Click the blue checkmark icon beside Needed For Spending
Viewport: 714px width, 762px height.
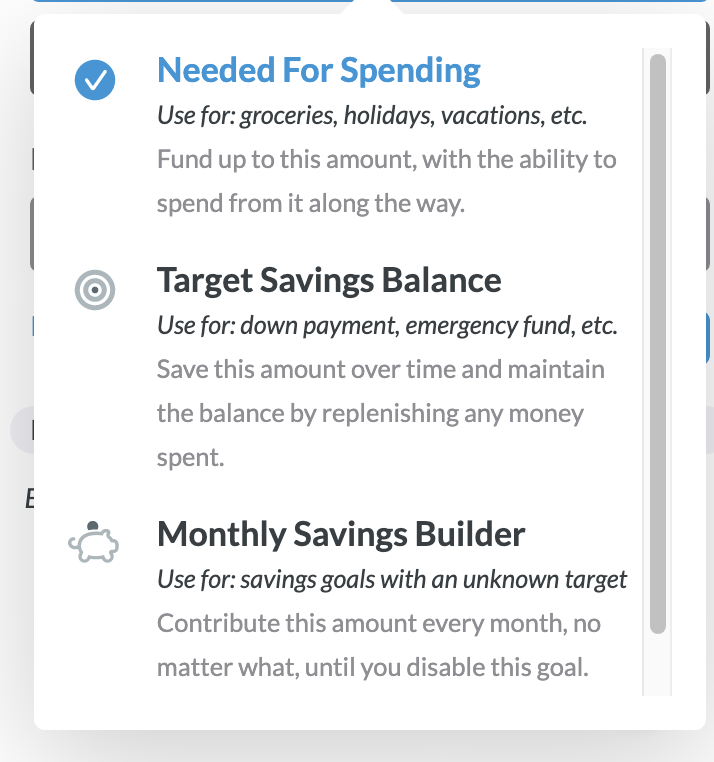(x=95, y=80)
